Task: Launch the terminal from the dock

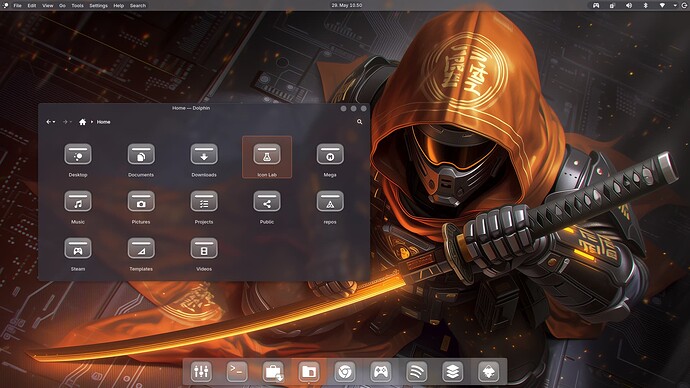Action: [x=237, y=372]
